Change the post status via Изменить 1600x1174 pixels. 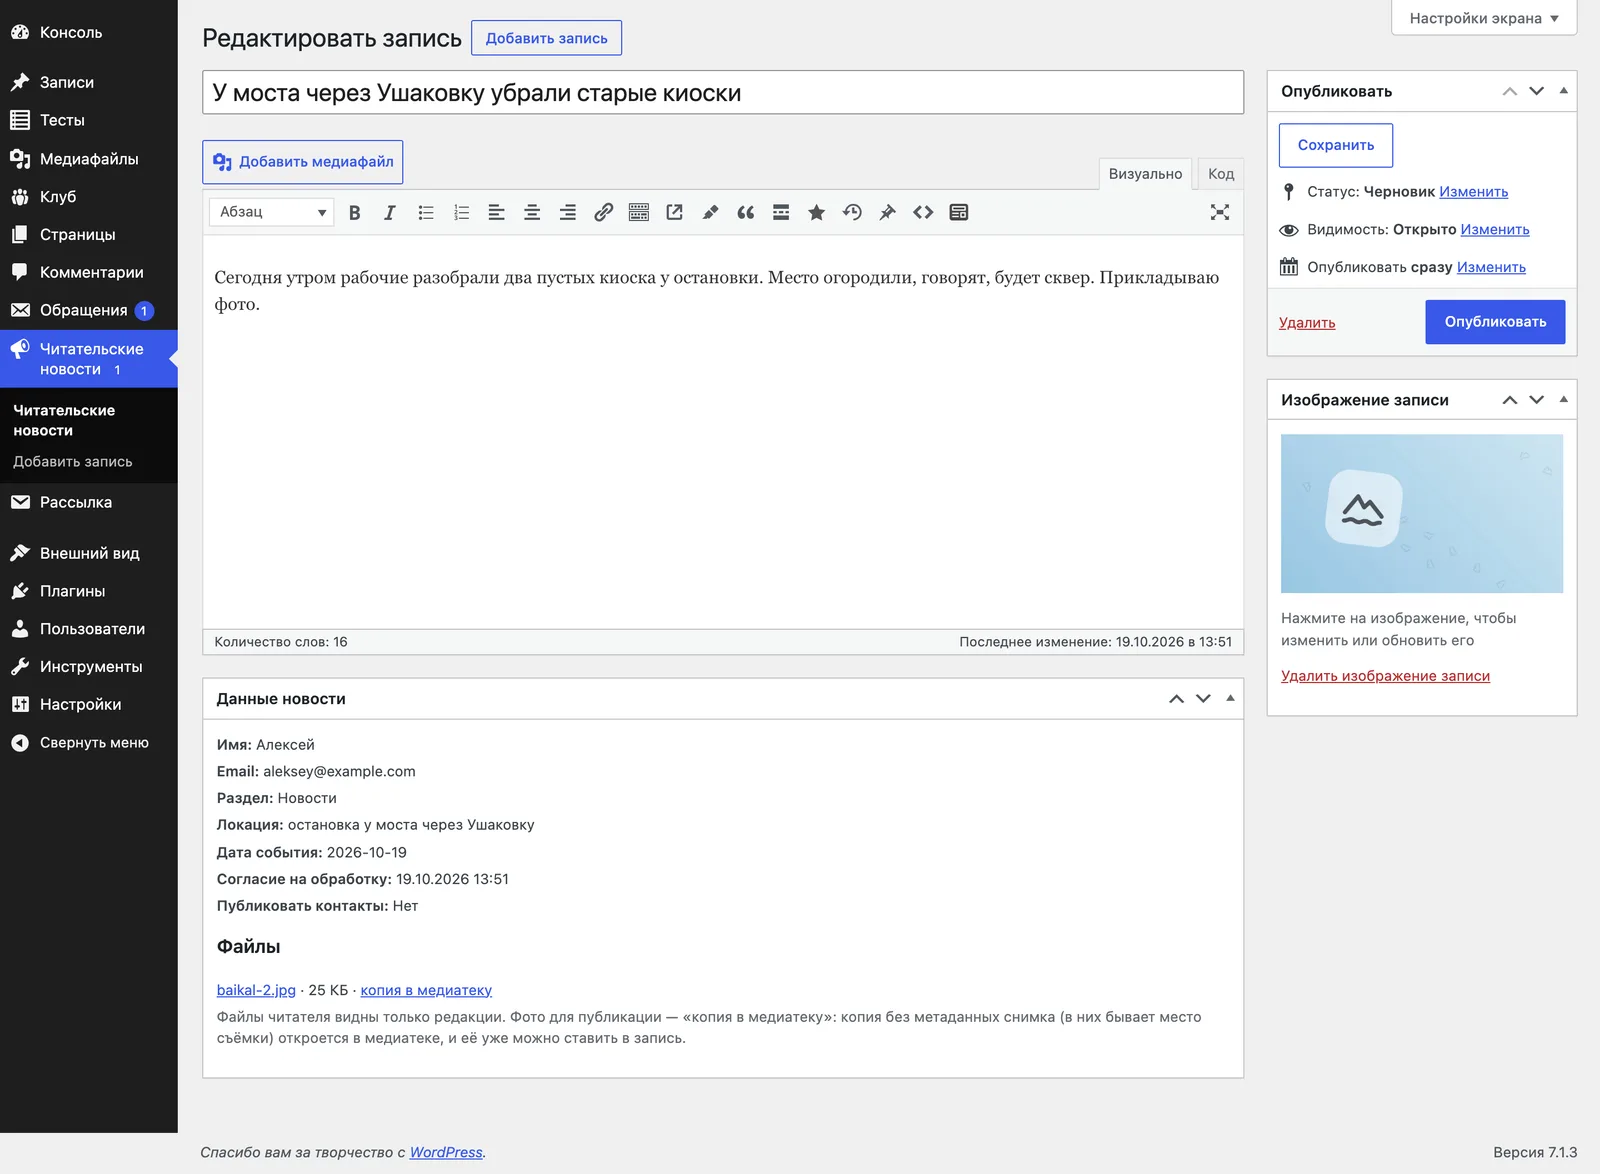pyautogui.click(x=1474, y=192)
